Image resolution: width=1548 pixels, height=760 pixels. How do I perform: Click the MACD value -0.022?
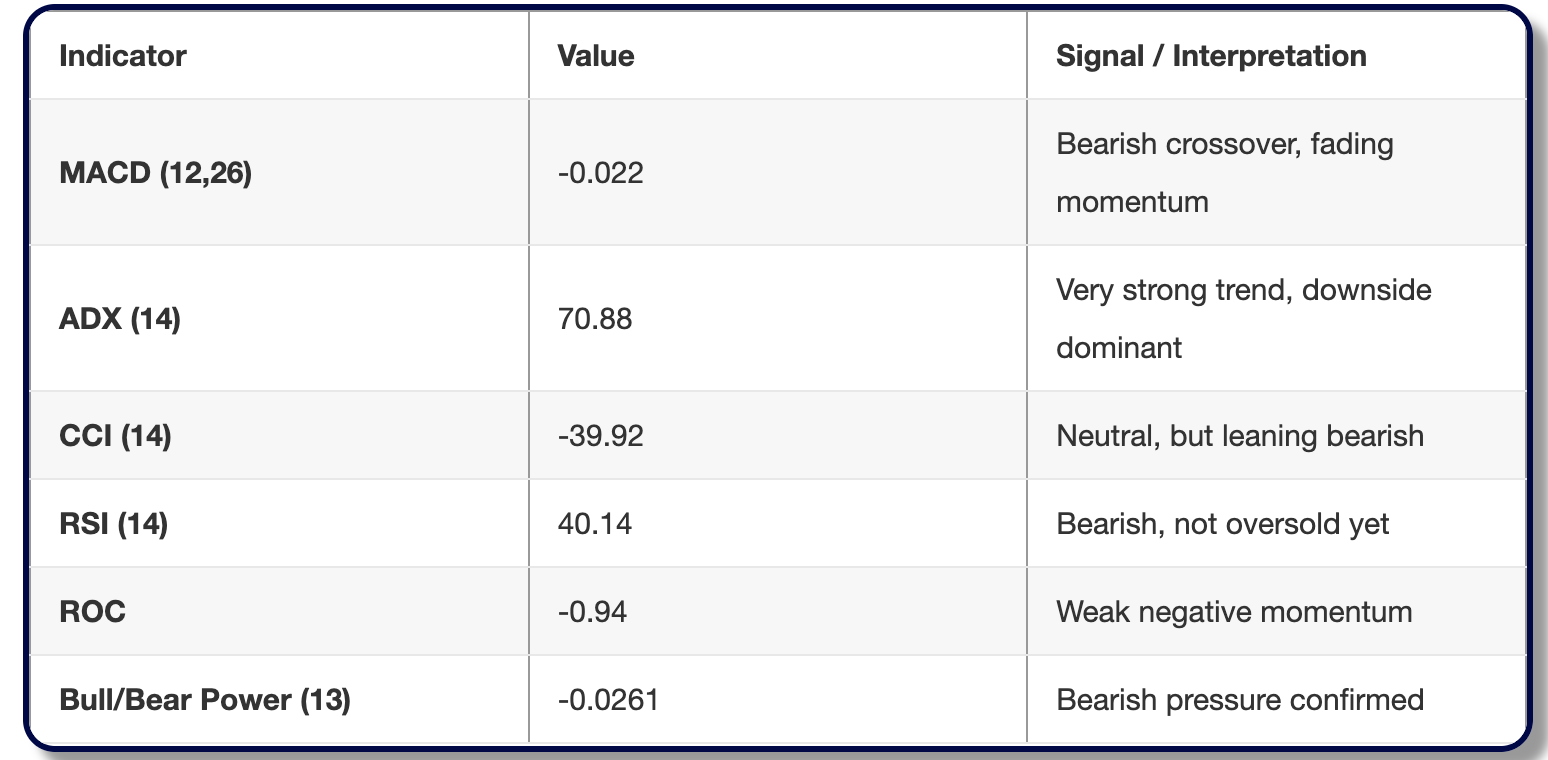tap(601, 173)
